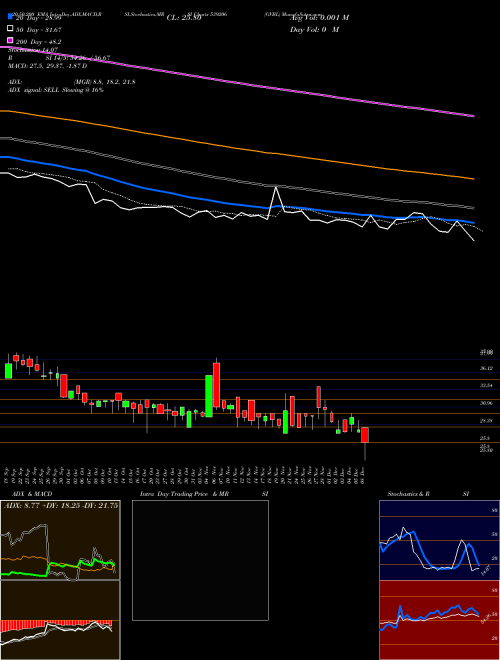Click the 36.12 price axis label

pos(486,368)
